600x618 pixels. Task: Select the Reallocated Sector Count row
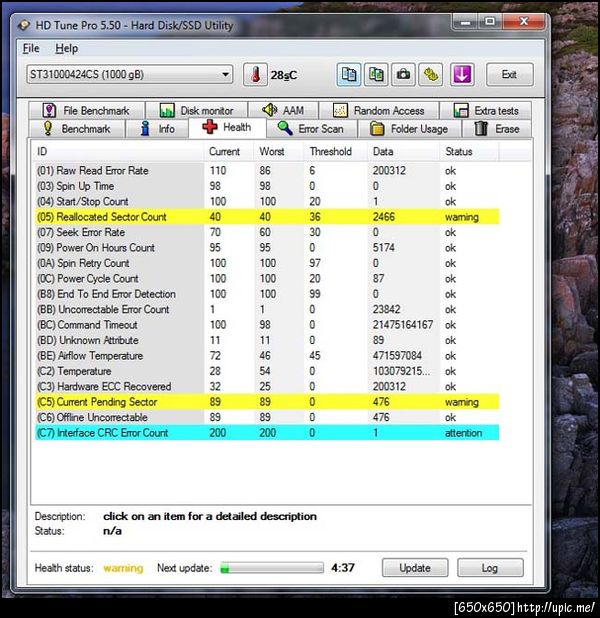point(267,217)
